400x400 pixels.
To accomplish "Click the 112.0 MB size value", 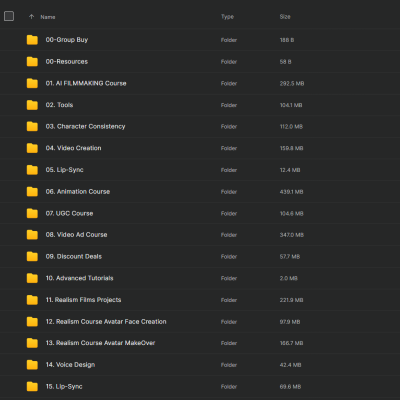I will (x=291, y=127).
